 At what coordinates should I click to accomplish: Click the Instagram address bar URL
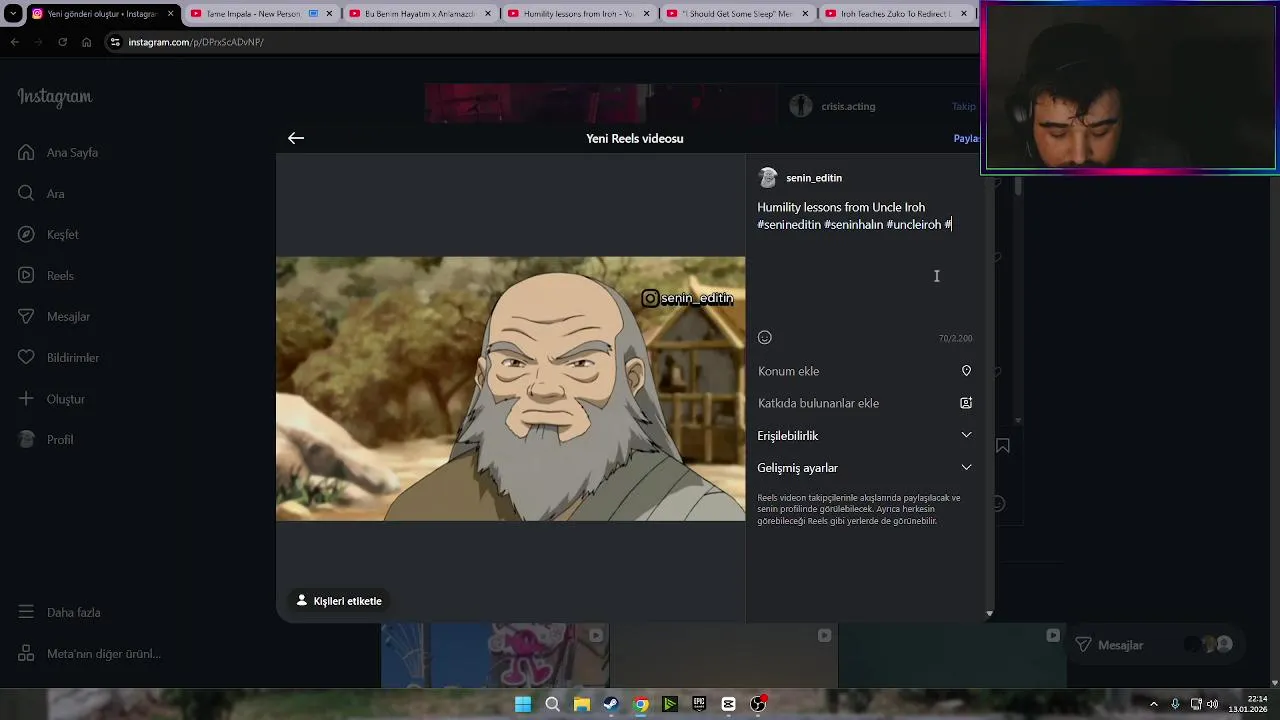pos(196,42)
